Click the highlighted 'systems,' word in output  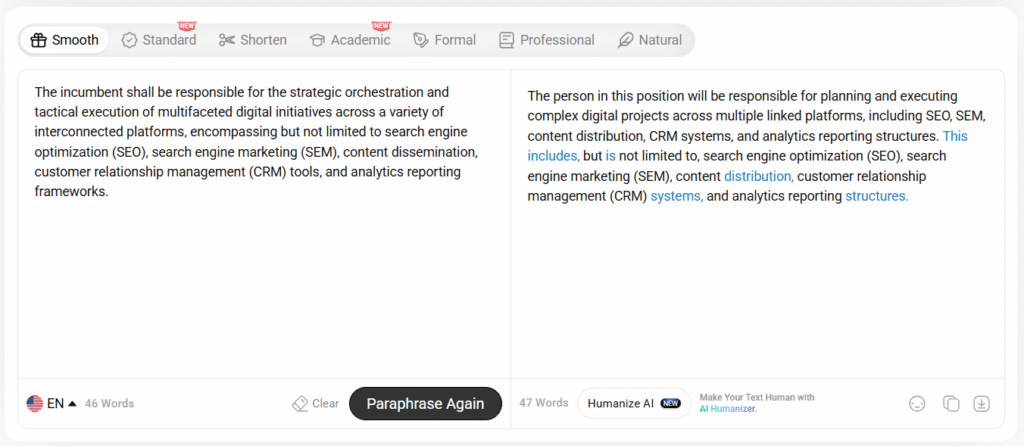(676, 196)
